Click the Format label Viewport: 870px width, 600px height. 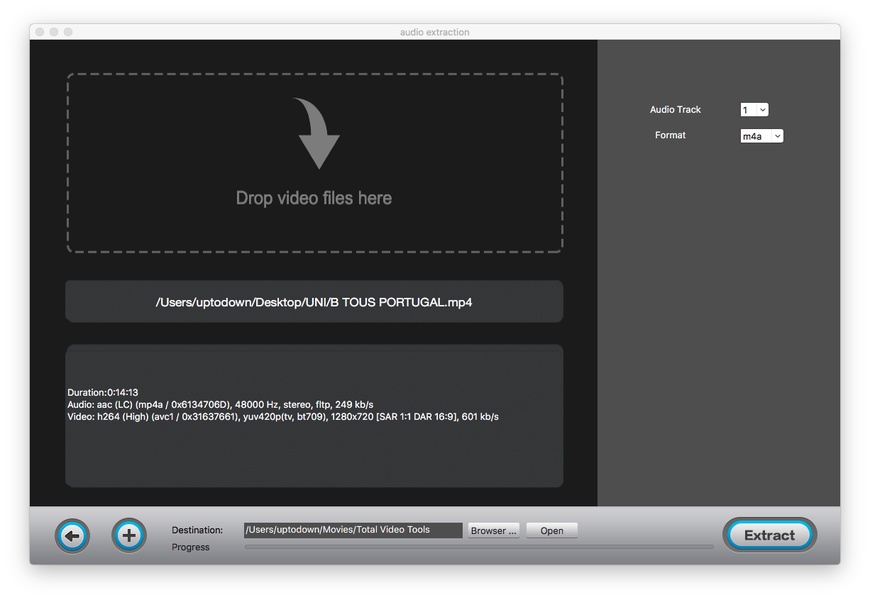pos(670,135)
